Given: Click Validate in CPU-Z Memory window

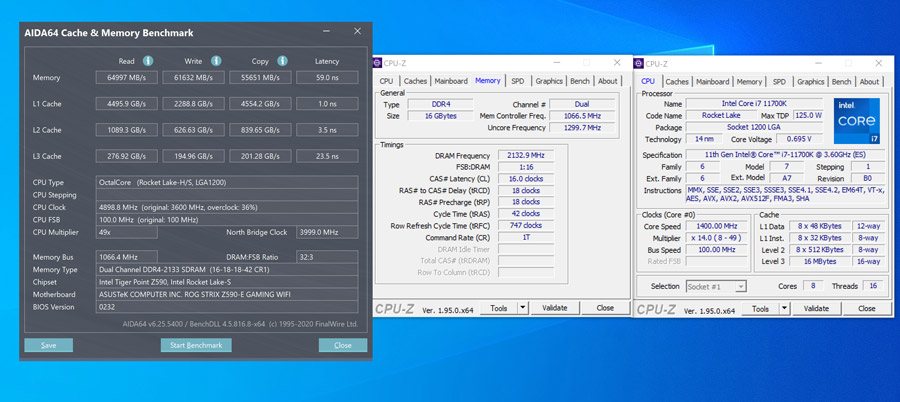Looking at the screenshot, I should (554, 308).
